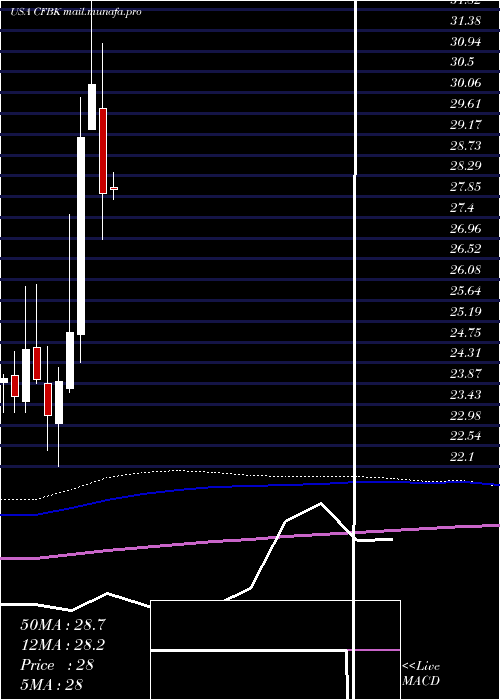Viewport: 500px width, 700px height.
Task: Click the 22.54 price axis label
Action: tap(466, 436)
